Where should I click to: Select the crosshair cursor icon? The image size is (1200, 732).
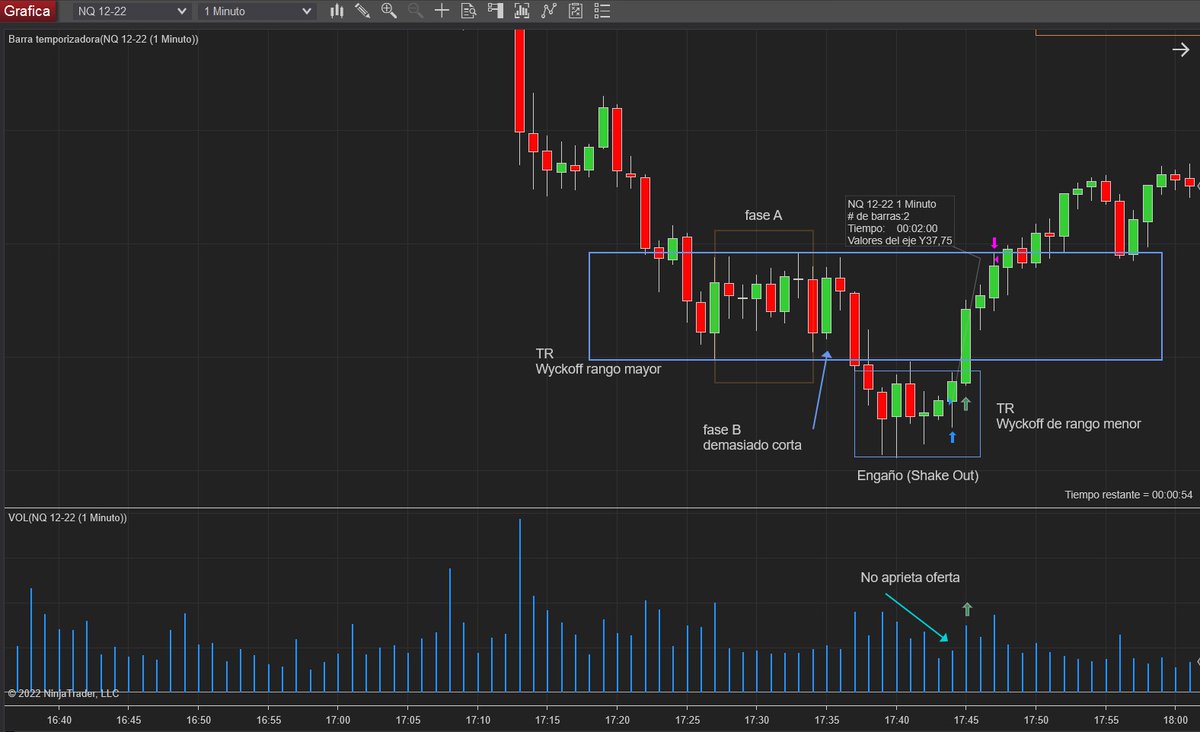(441, 11)
